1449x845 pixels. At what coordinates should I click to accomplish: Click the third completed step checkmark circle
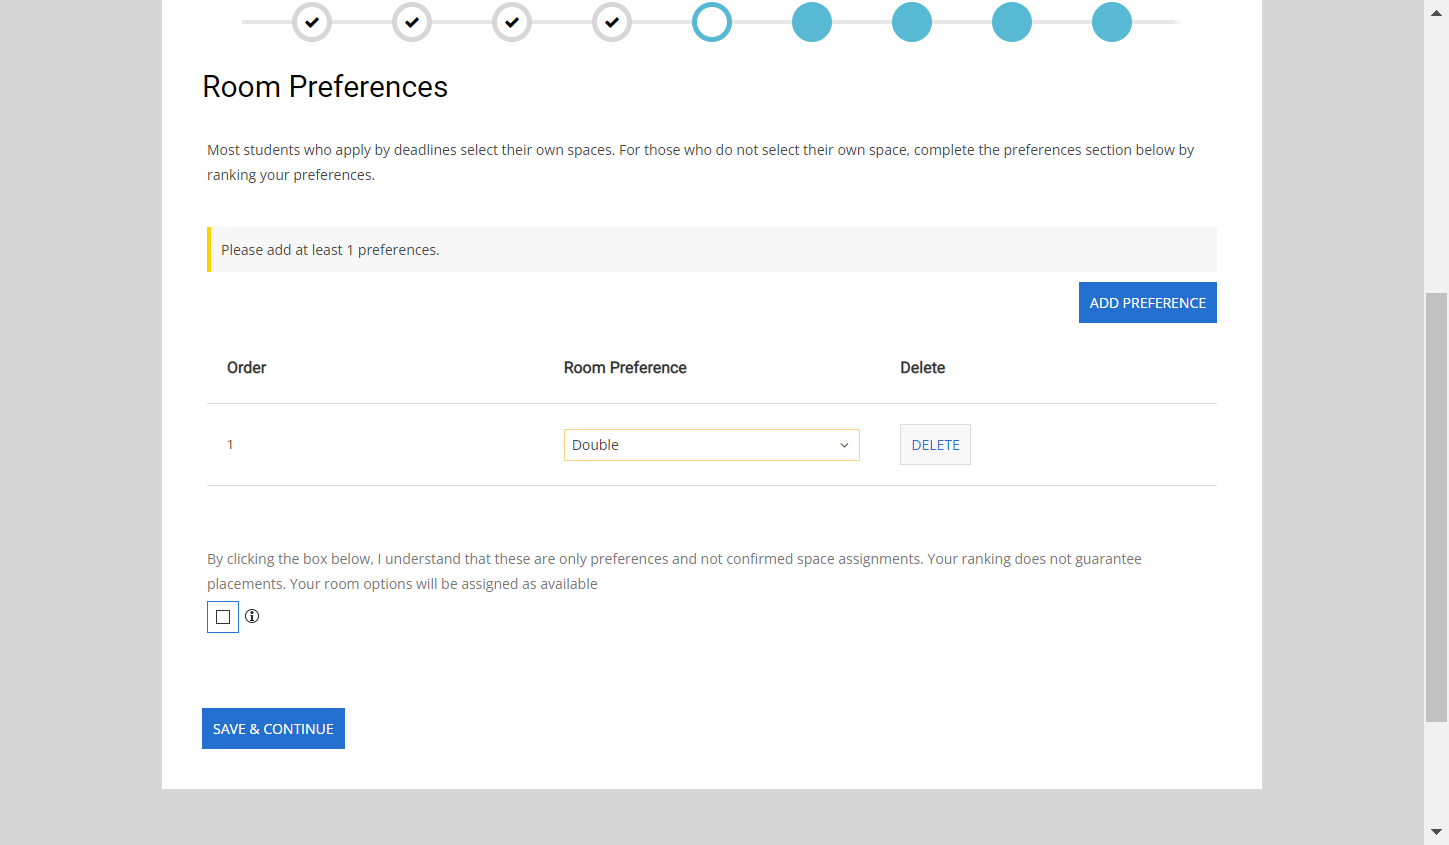pos(512,21)
